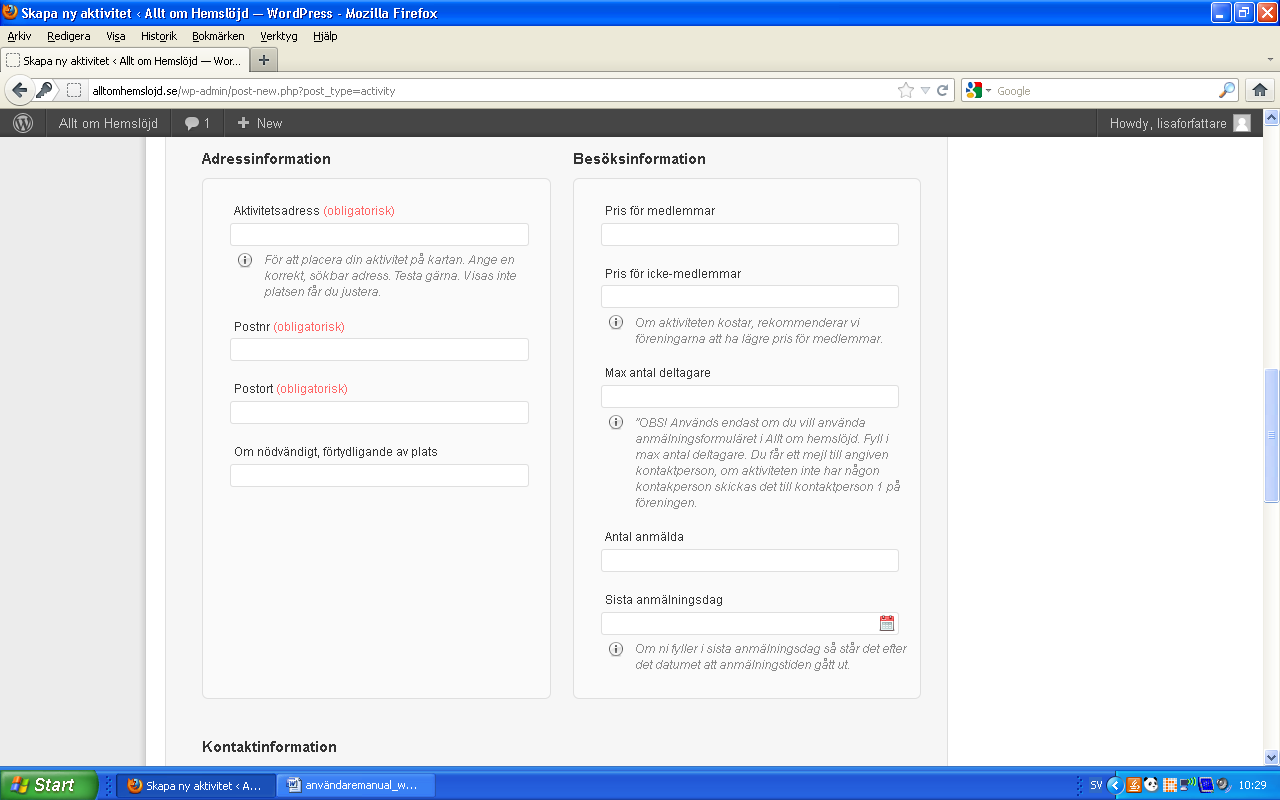Click the panda icon in system tray
1280x800 pixels.
[x=1152, y=785]
